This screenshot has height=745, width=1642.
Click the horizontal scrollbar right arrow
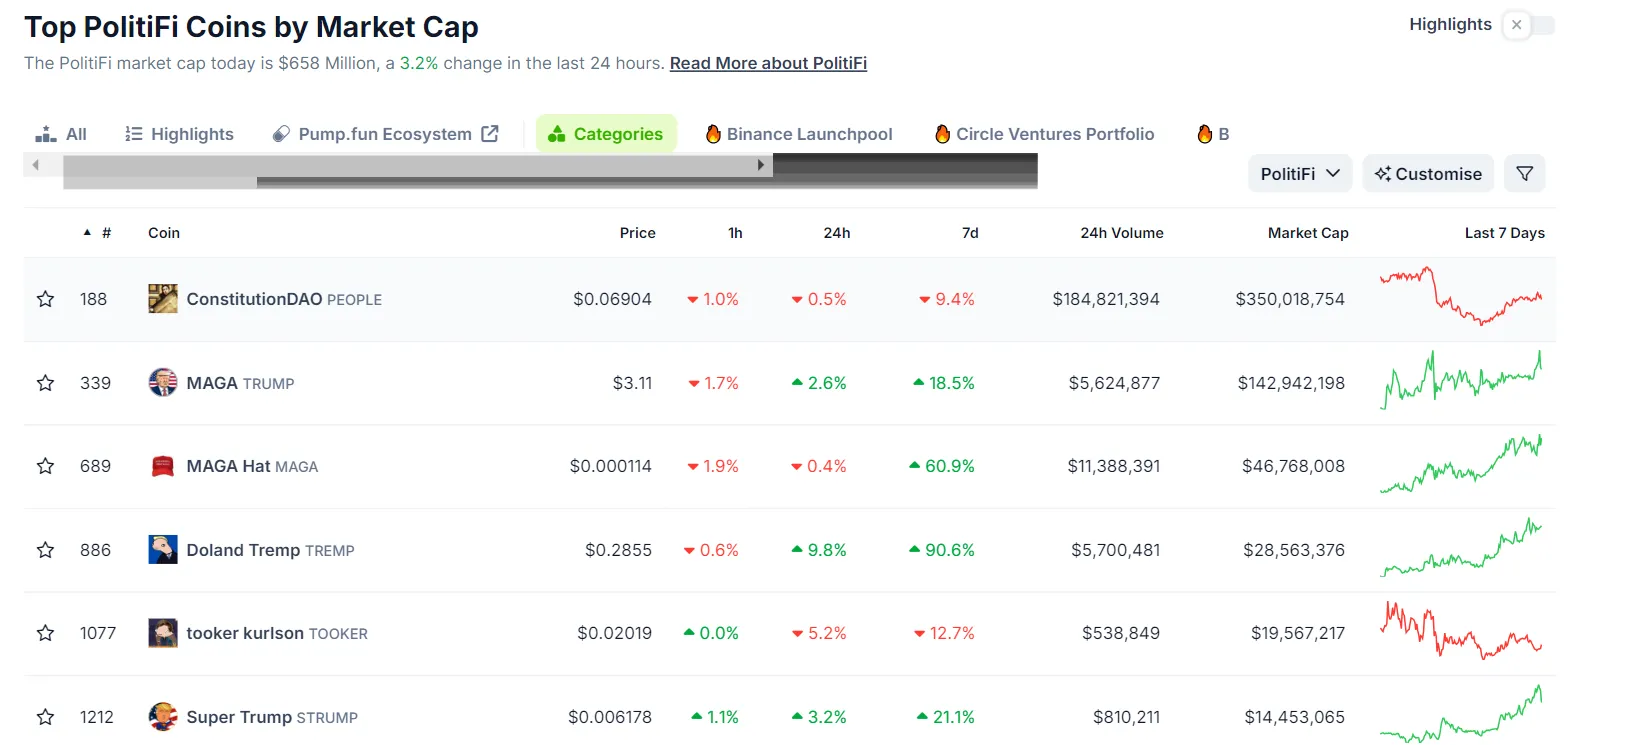pos(761,165)
